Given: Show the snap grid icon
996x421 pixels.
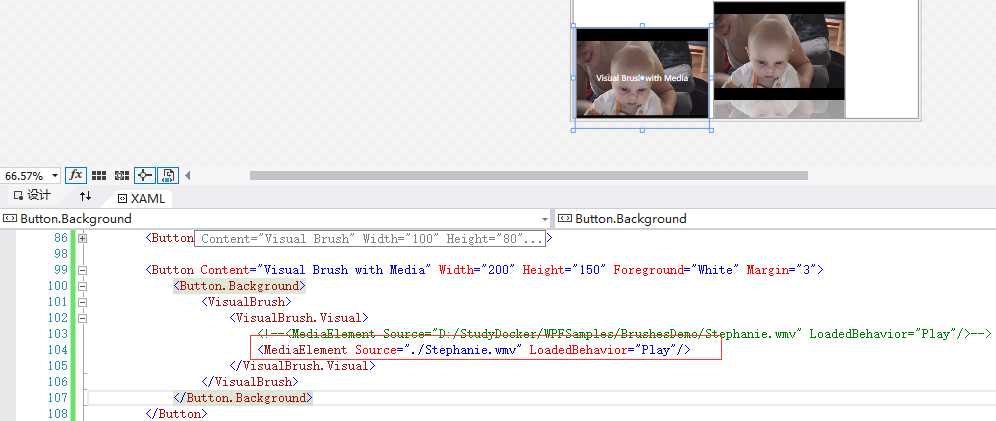Looking at the screenshot, I should [x=99, y=175].
